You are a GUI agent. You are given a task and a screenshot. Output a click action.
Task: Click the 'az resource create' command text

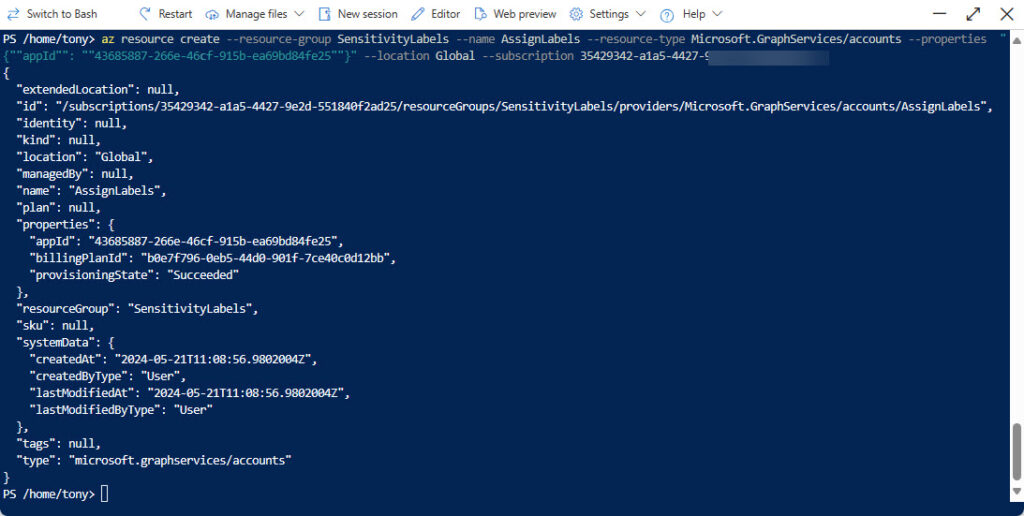coord(161,39)
